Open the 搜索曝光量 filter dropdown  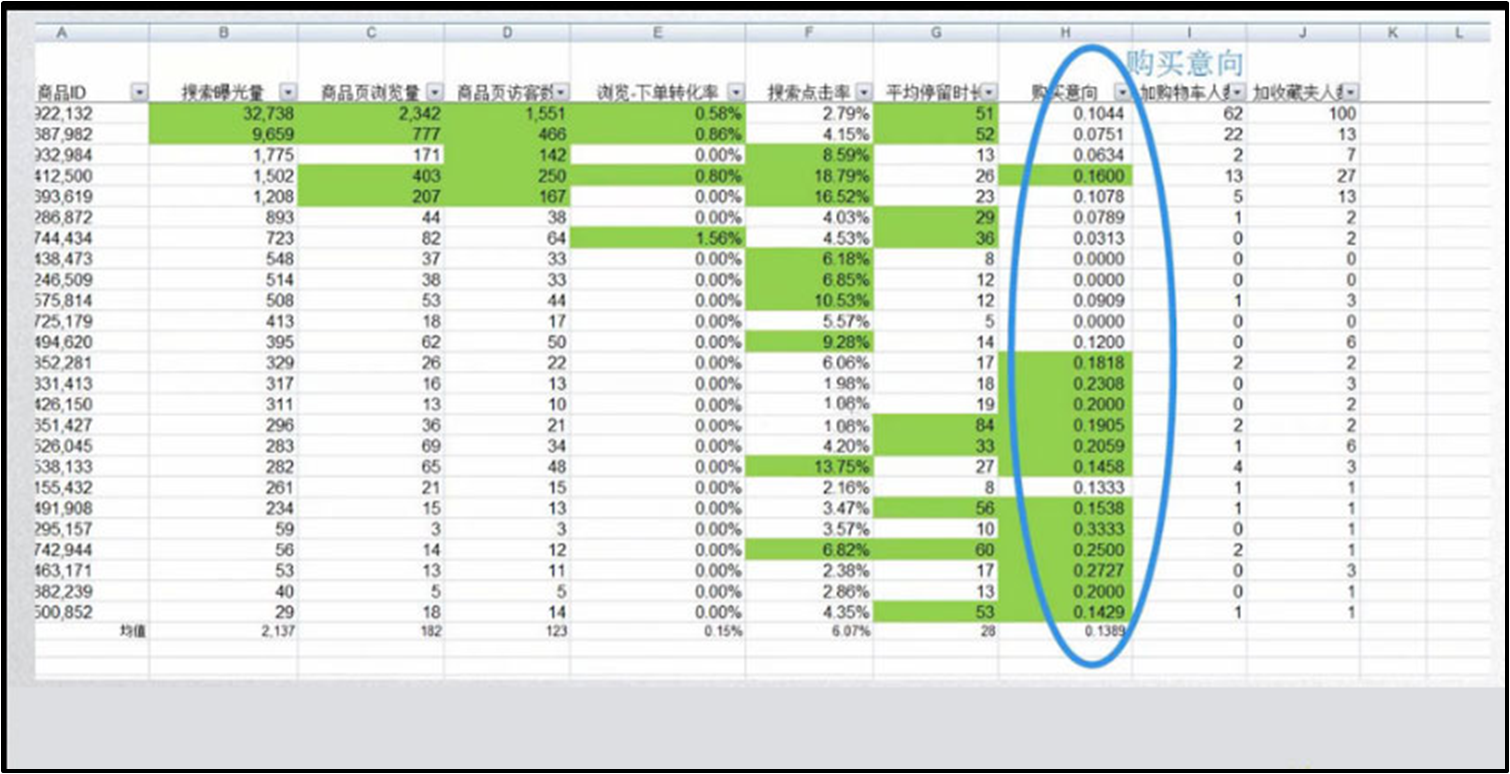(288, 92)
